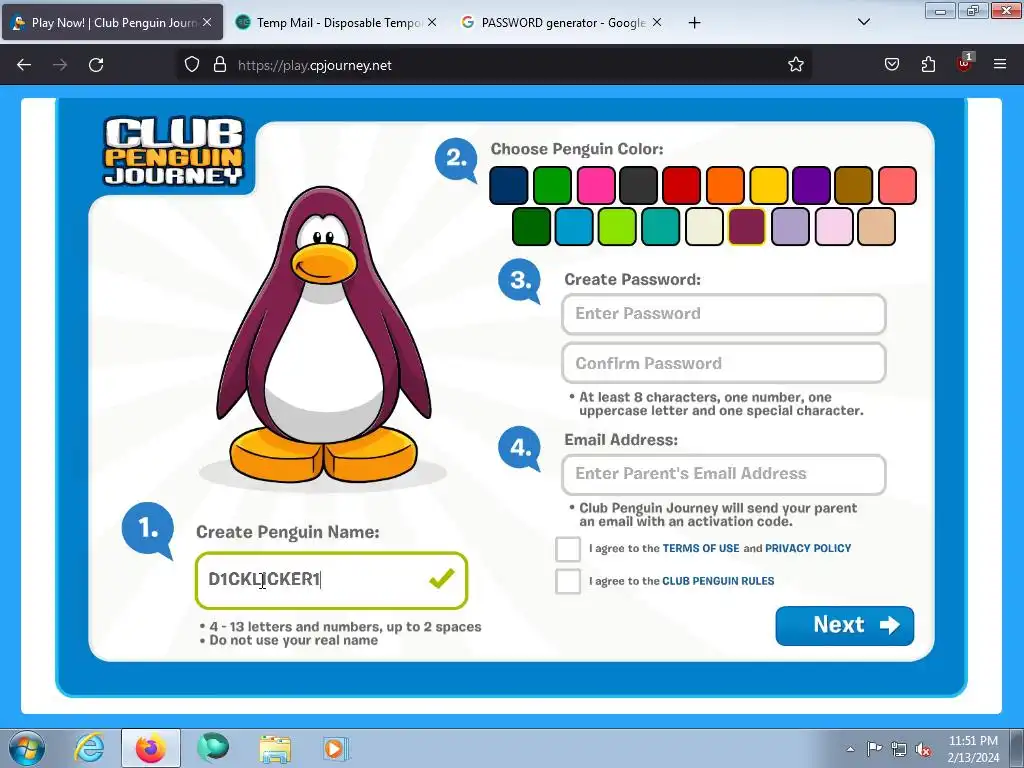Choose the dark blue penguin color
The height and width of the screenshot is (768, 1024).
(x=509, y=185)
